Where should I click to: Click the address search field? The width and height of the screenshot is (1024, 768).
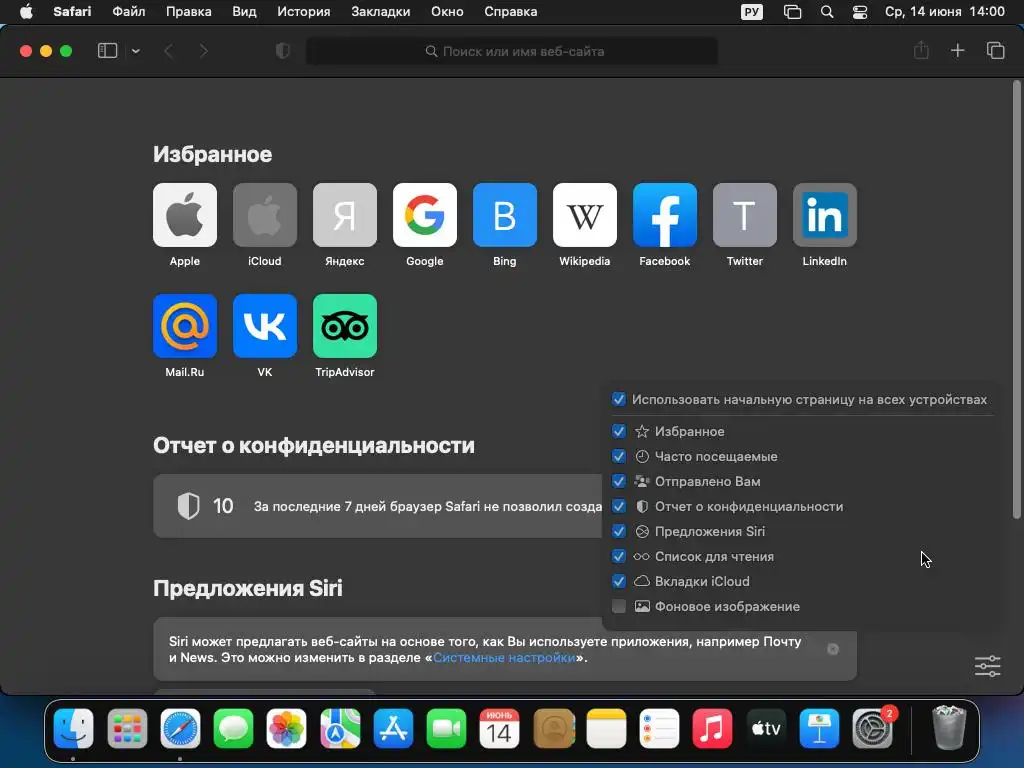point(512,51)
